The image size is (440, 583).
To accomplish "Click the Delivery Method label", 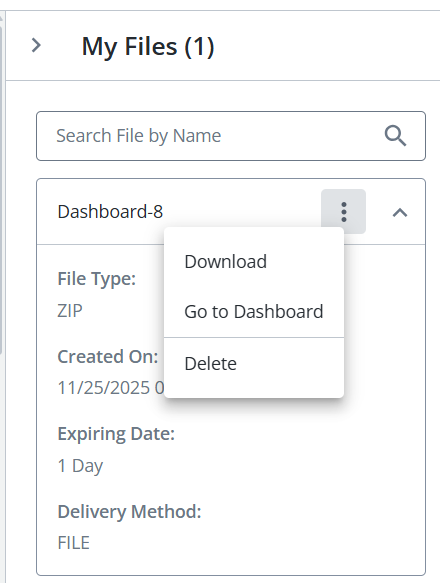I will (x=129, y=512).
